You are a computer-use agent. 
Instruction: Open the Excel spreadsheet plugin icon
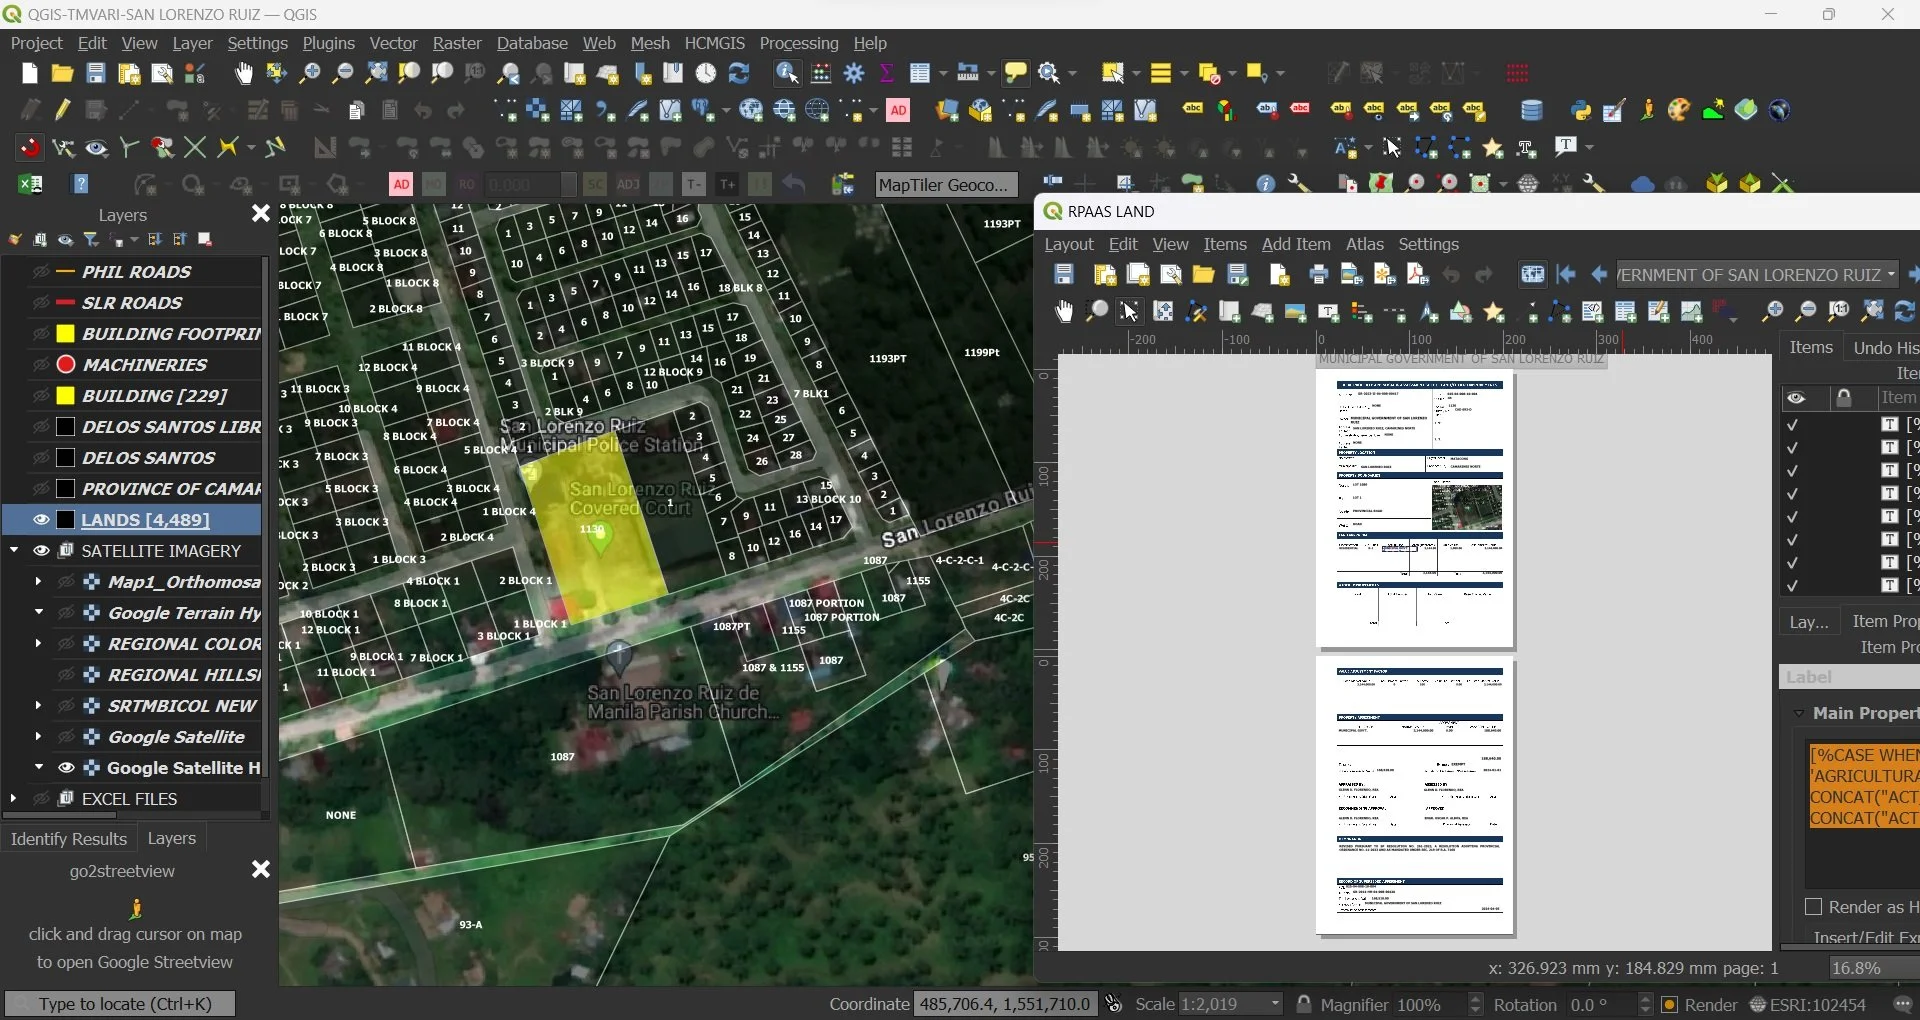point(30,185)
